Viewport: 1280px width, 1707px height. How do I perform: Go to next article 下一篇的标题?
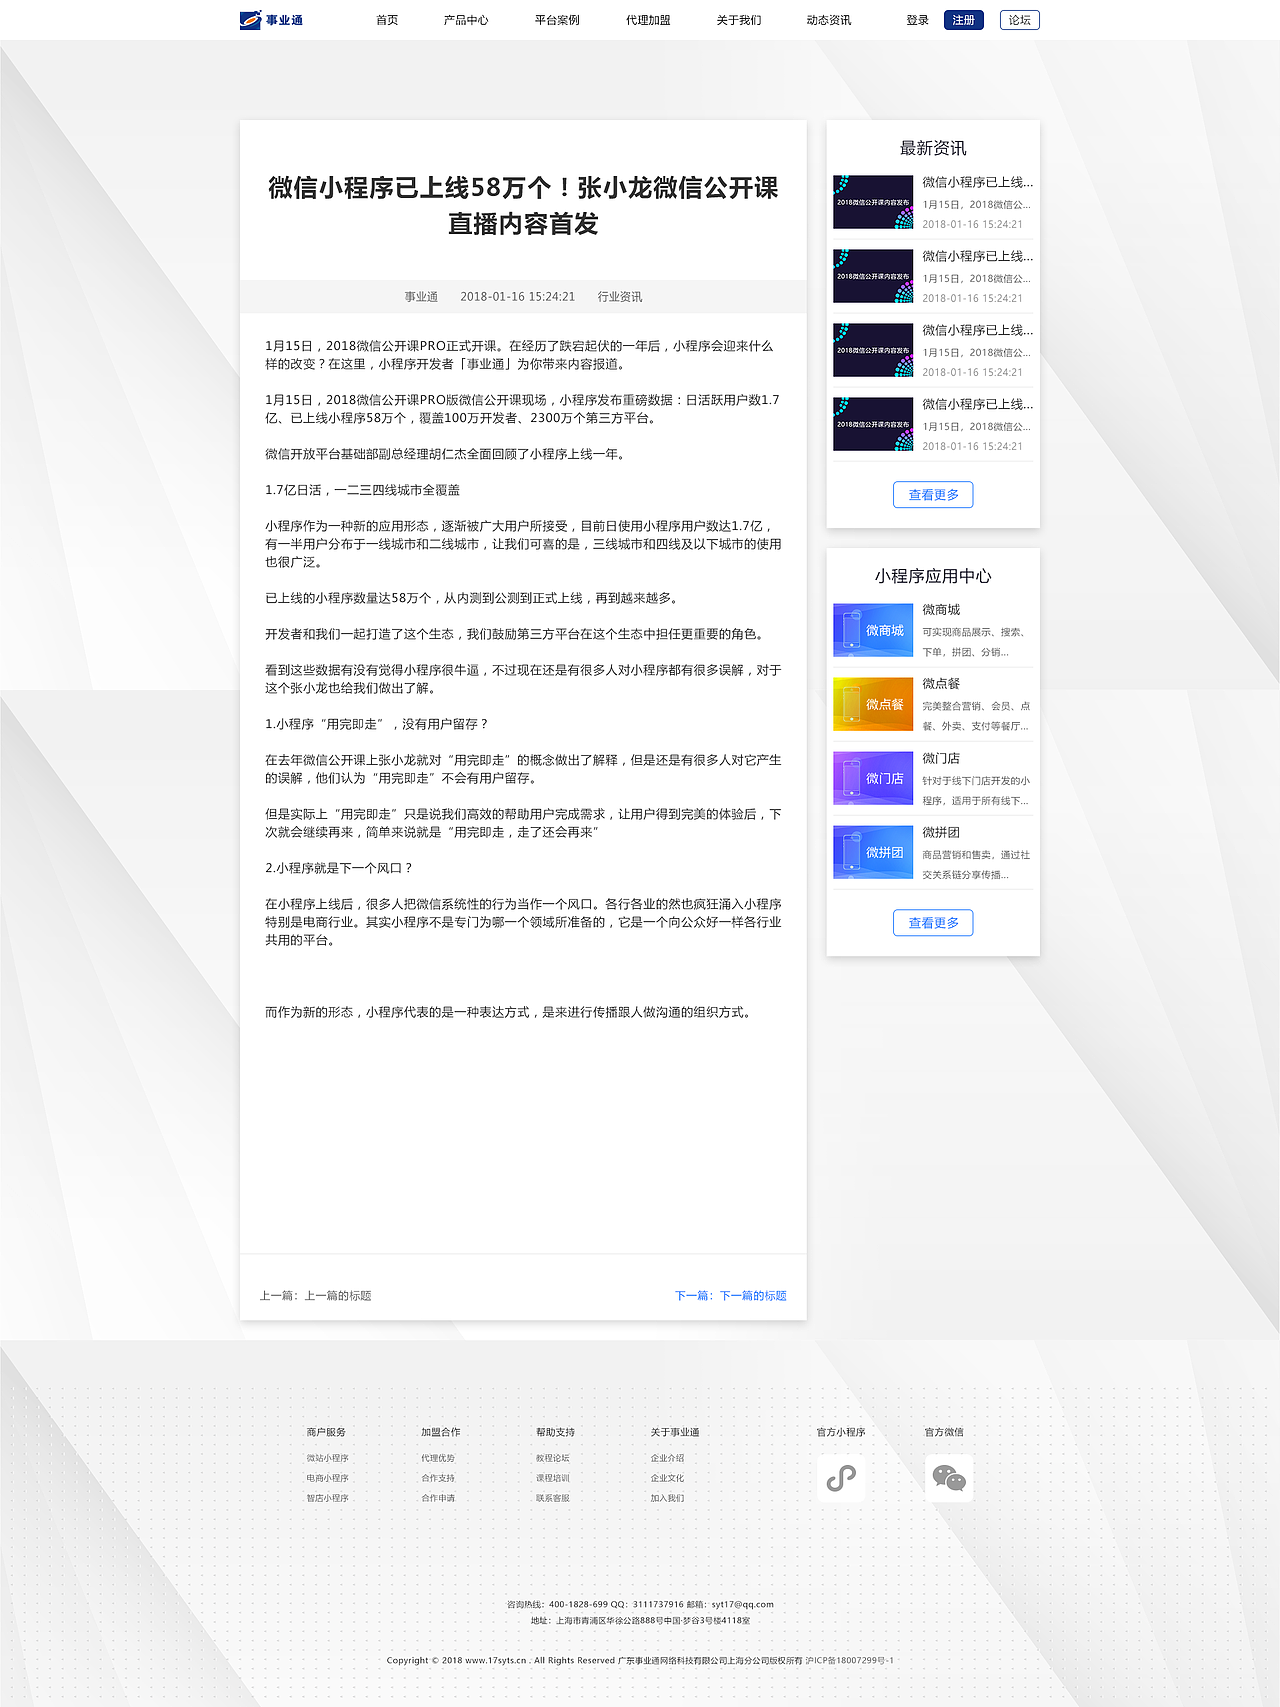[730, 1295]
